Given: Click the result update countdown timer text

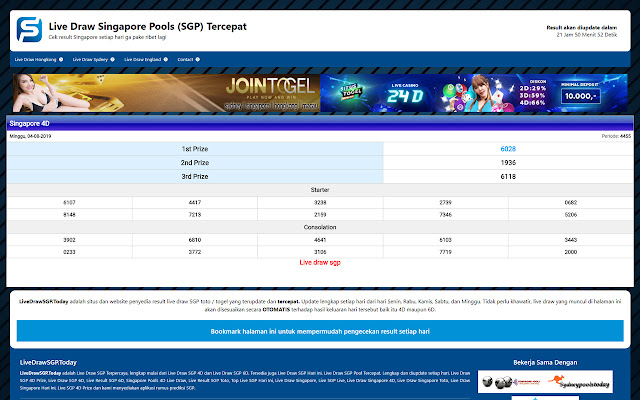Looking at the screenshot, I should point(587,35).
